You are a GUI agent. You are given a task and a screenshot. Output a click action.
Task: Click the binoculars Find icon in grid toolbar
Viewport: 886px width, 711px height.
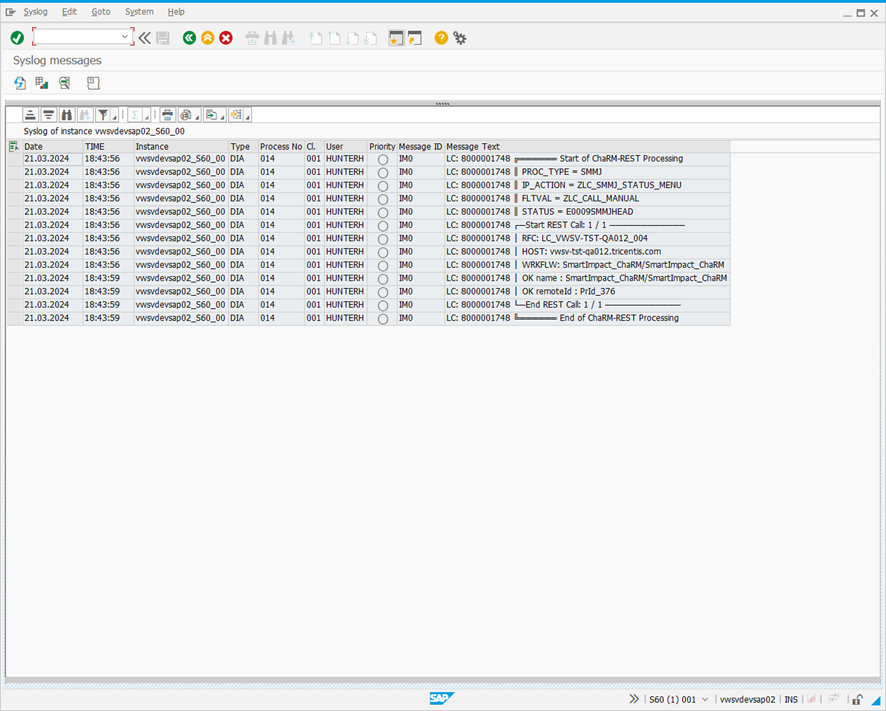click(67, 115)
